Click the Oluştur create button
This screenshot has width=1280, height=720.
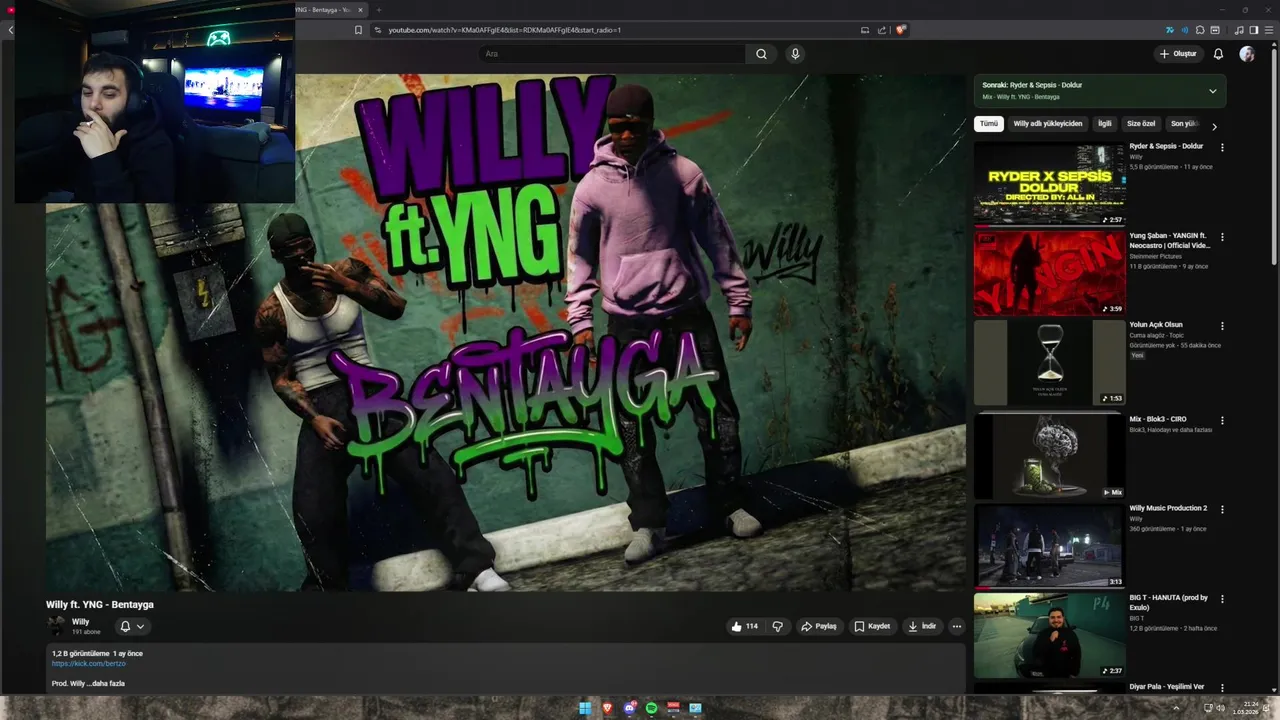coord(1178,54)
